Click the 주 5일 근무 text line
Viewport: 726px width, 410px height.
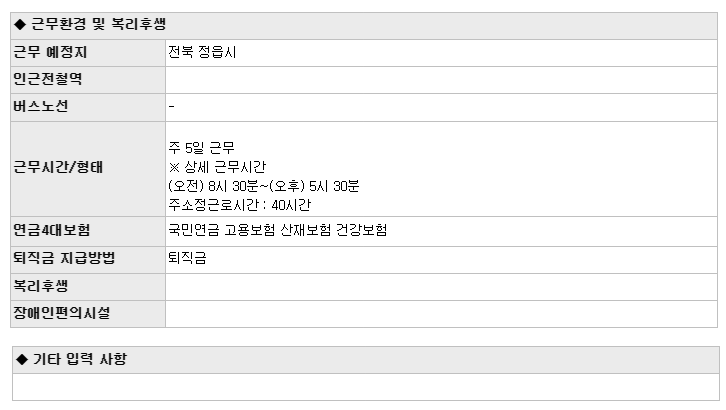click(201, 148)
